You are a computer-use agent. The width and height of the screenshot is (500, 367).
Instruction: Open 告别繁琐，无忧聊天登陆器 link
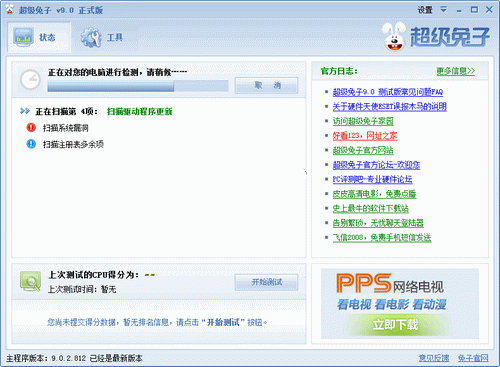coord(378,223)
